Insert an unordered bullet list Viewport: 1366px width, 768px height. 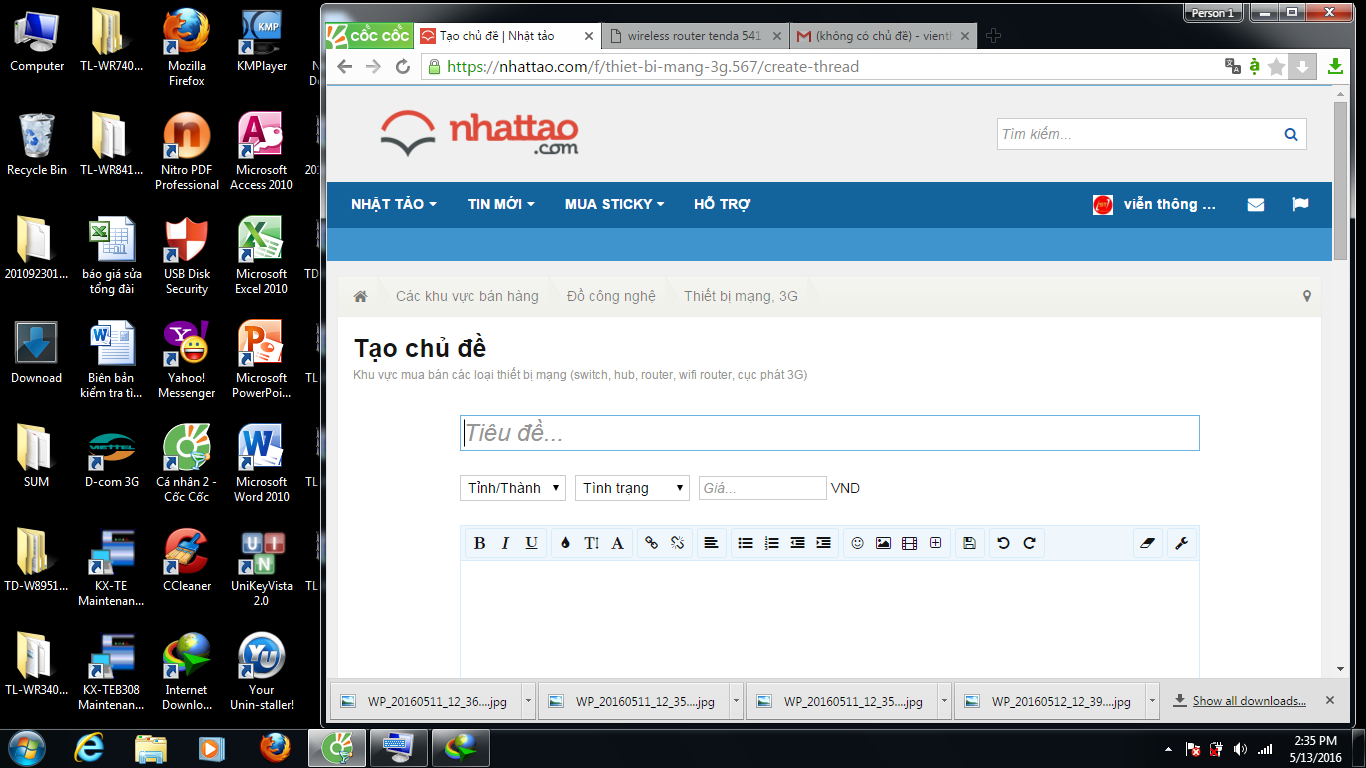pos(745,543)
